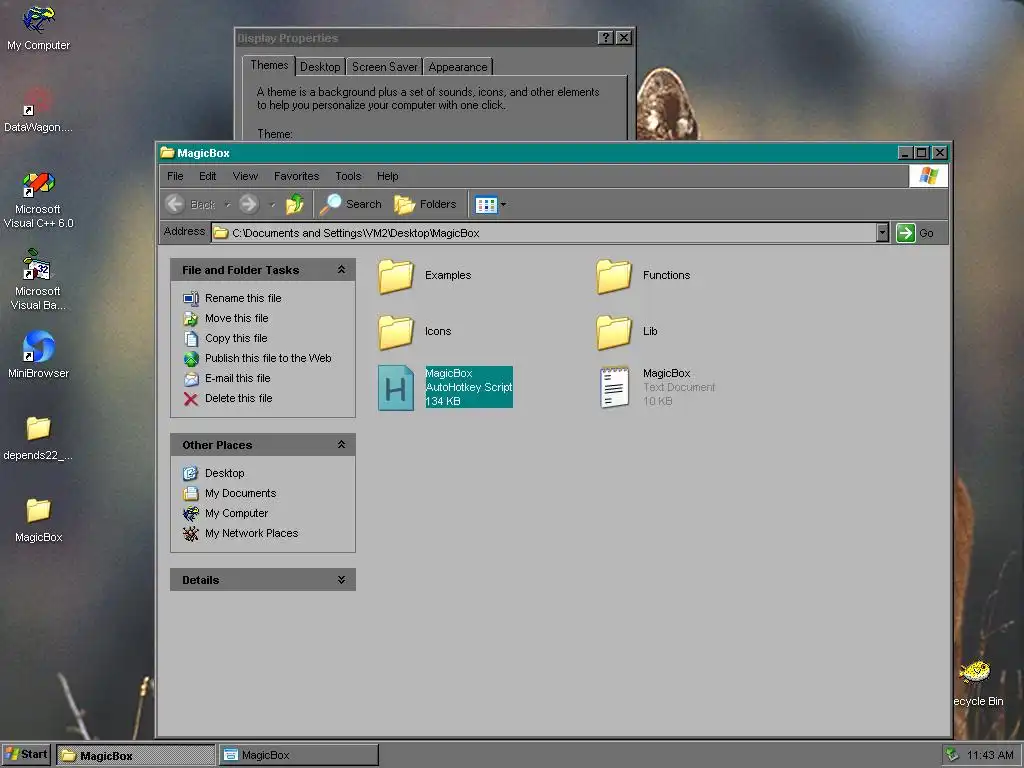The width and height of the screenshot is (1024, 768).
Task: Toggle the Folders pane button
Action: (425, 204)
